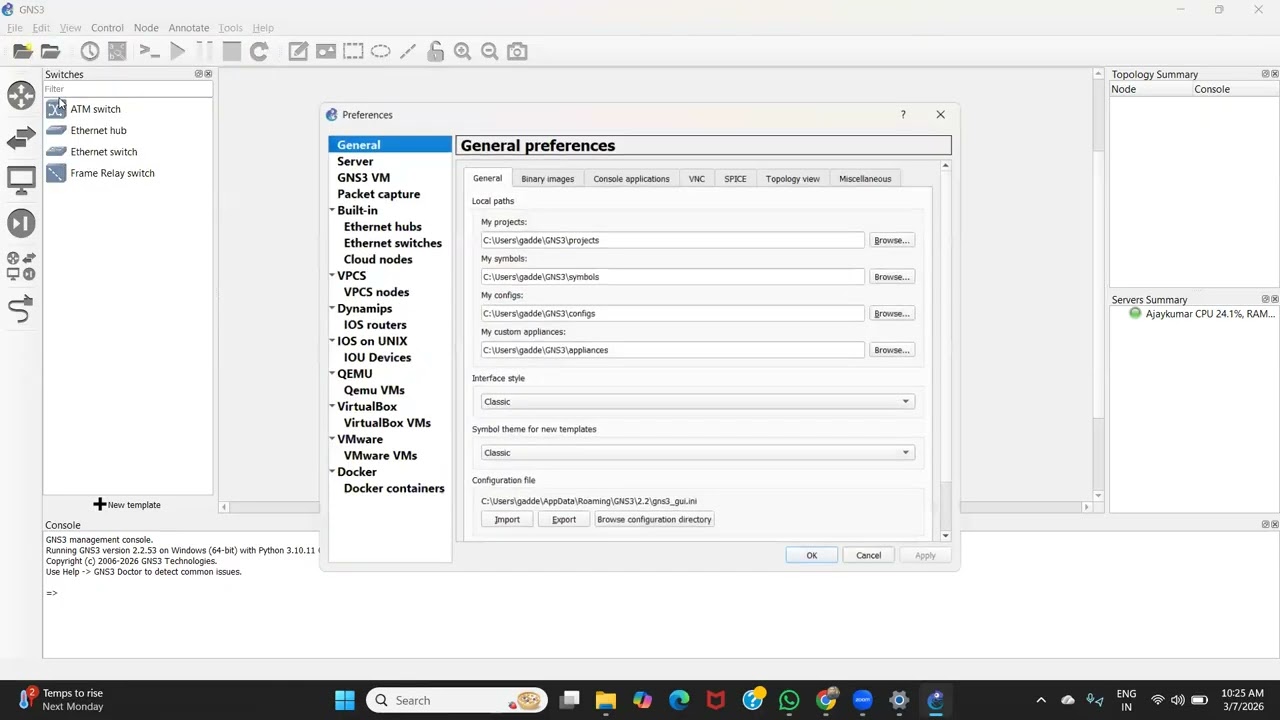Click the Zoom out magnifier icon
This screenshot has width=1280, height=720.
(x=490, y=51)
